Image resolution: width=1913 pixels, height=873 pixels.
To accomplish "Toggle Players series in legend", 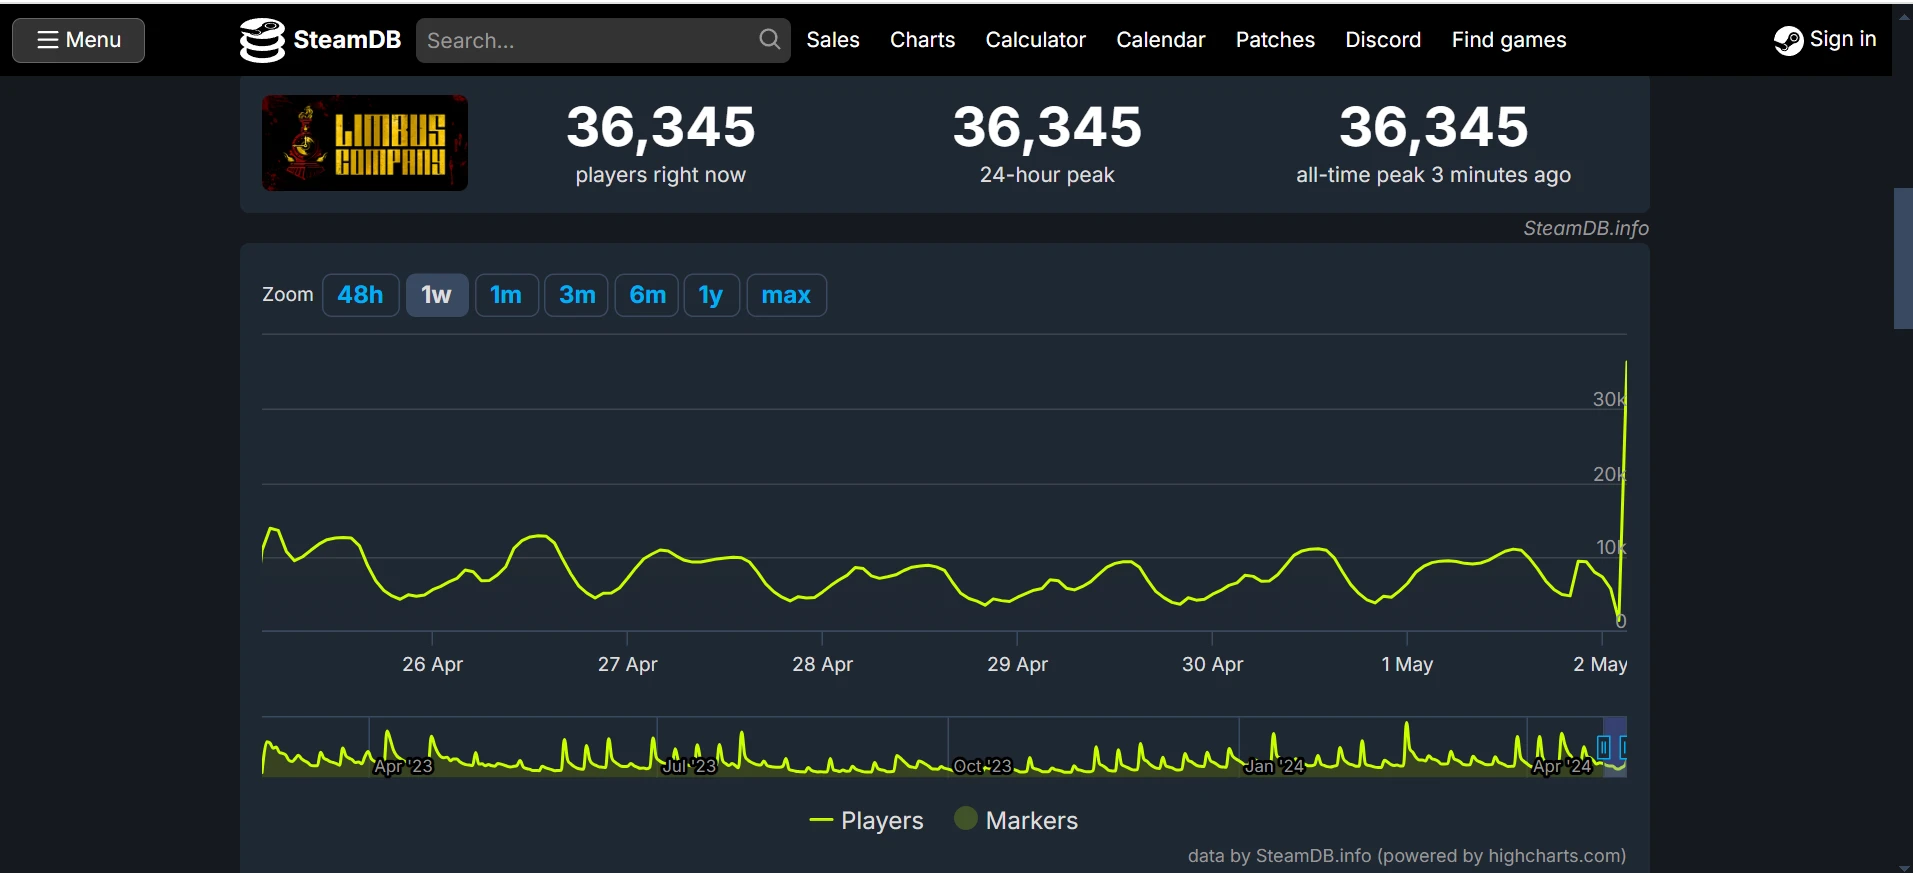I will pos(866,820).
